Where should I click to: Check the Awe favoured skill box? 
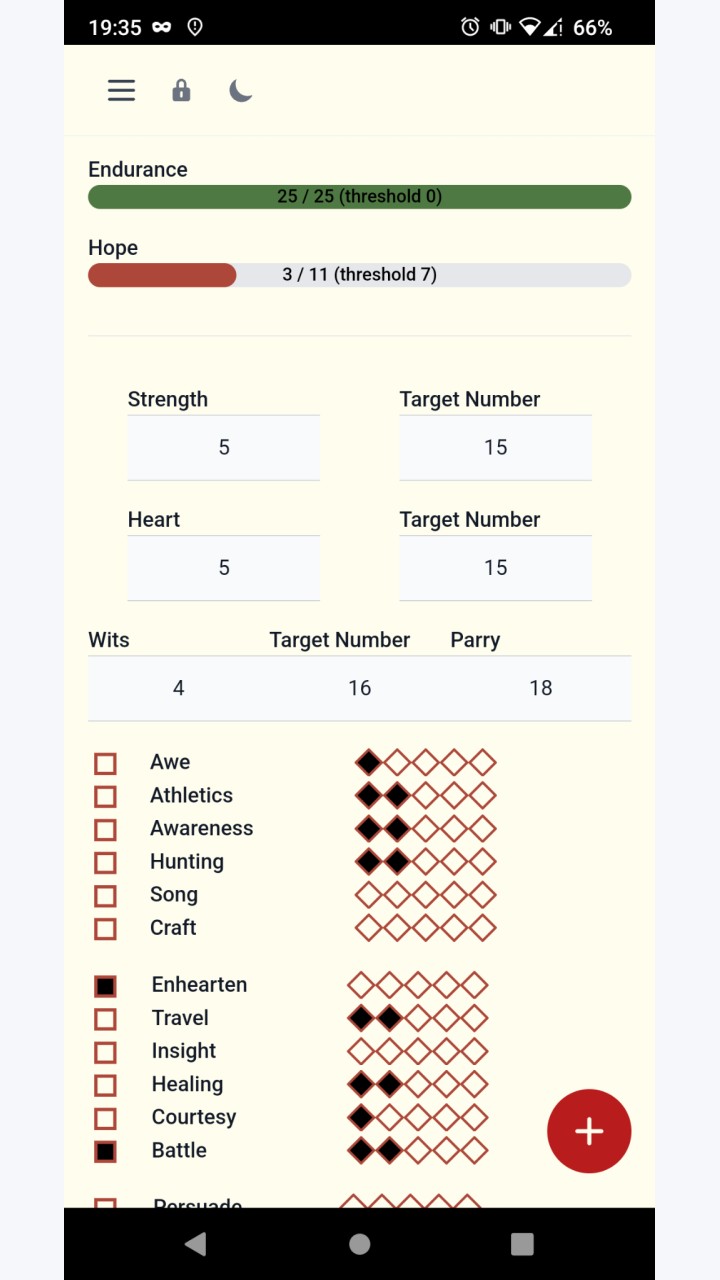(105, 764)
